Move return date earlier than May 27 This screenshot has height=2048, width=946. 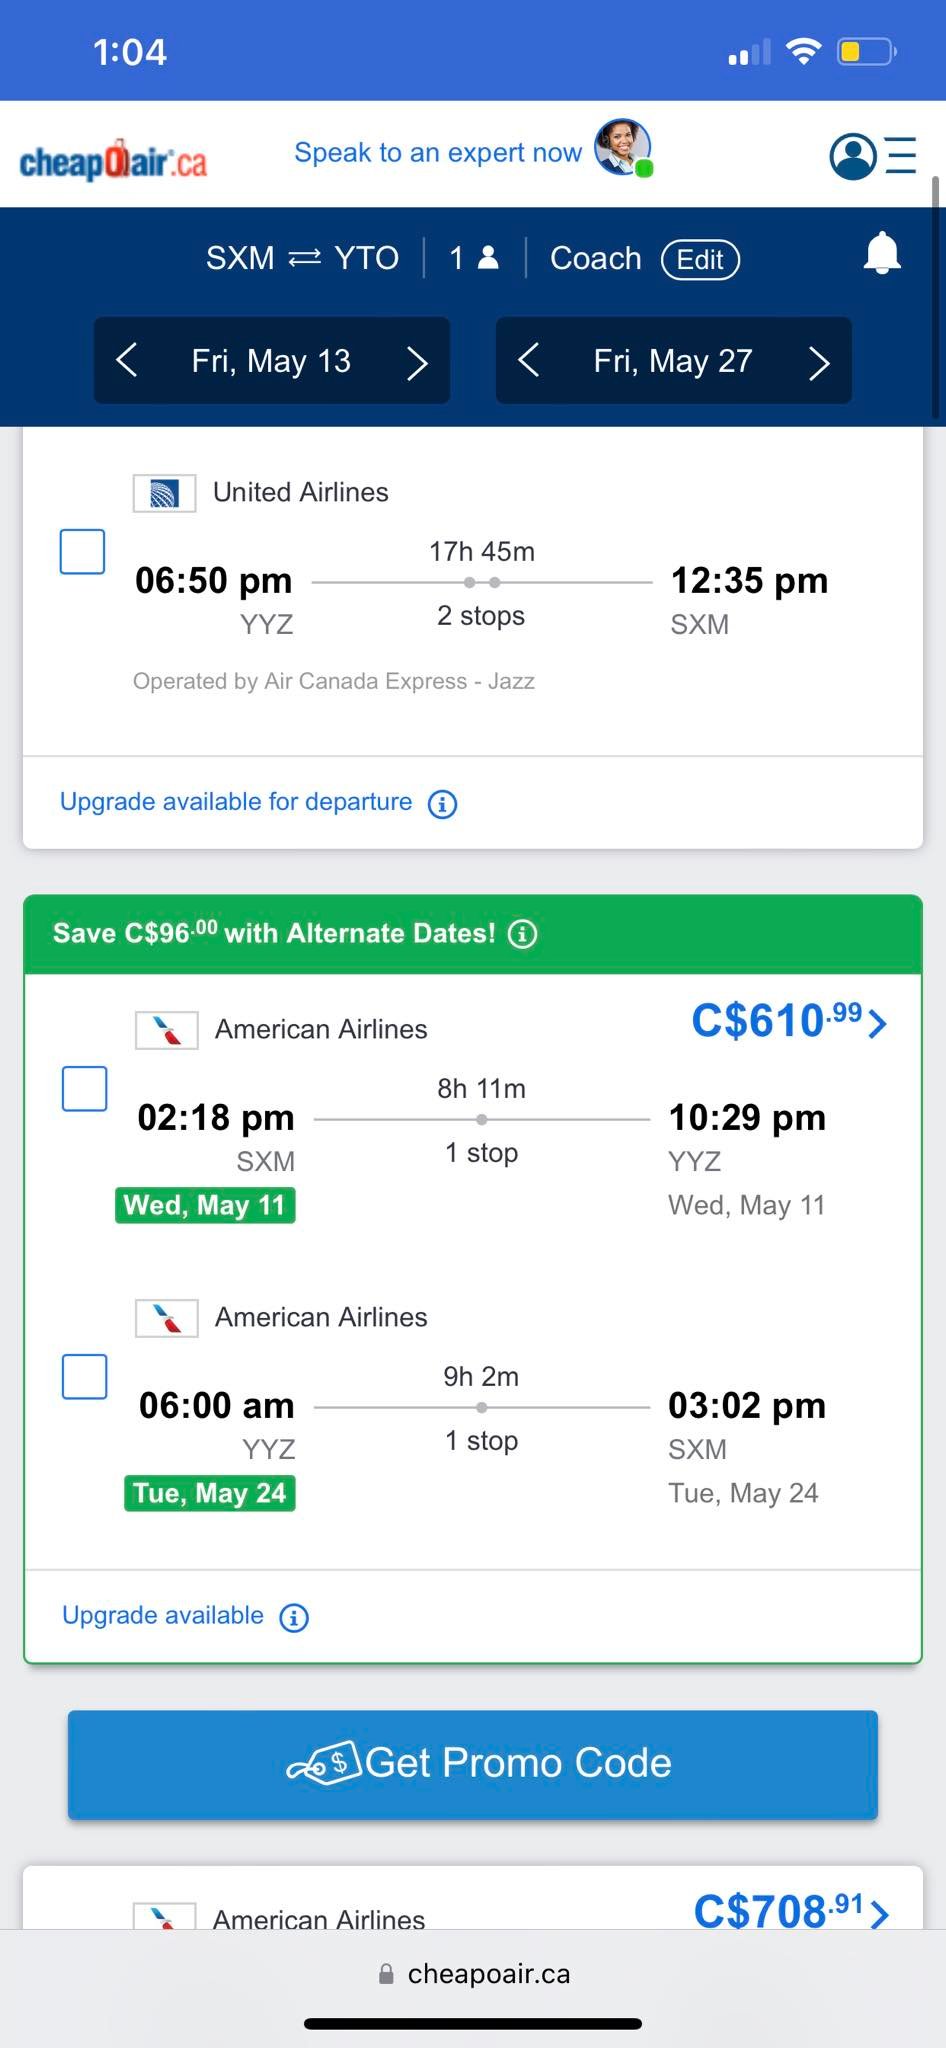[529, 360]
